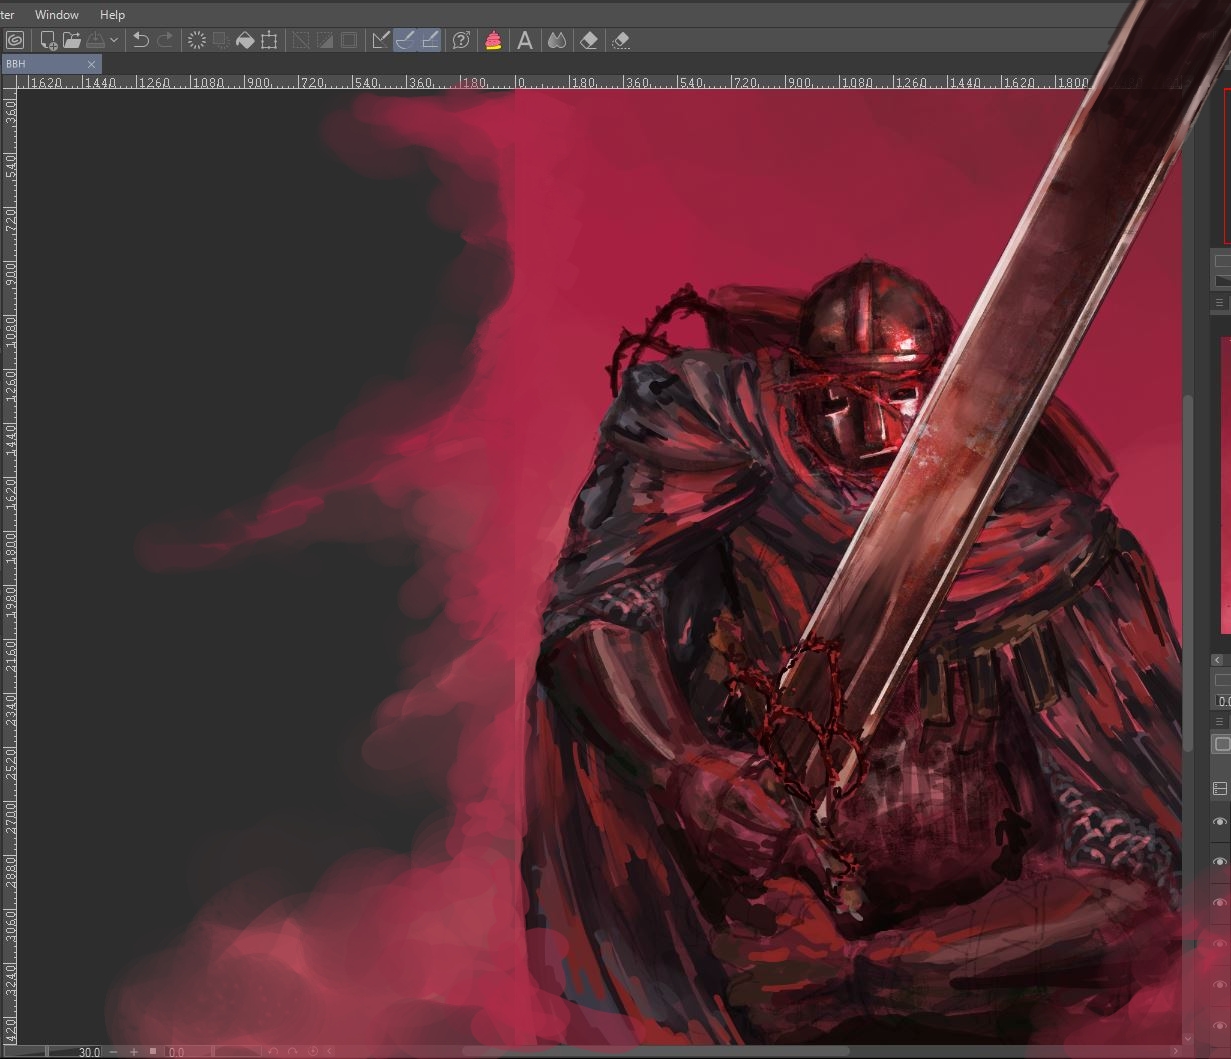
Task: Open the text tool 'A' icon
Action: click(524, 40)
